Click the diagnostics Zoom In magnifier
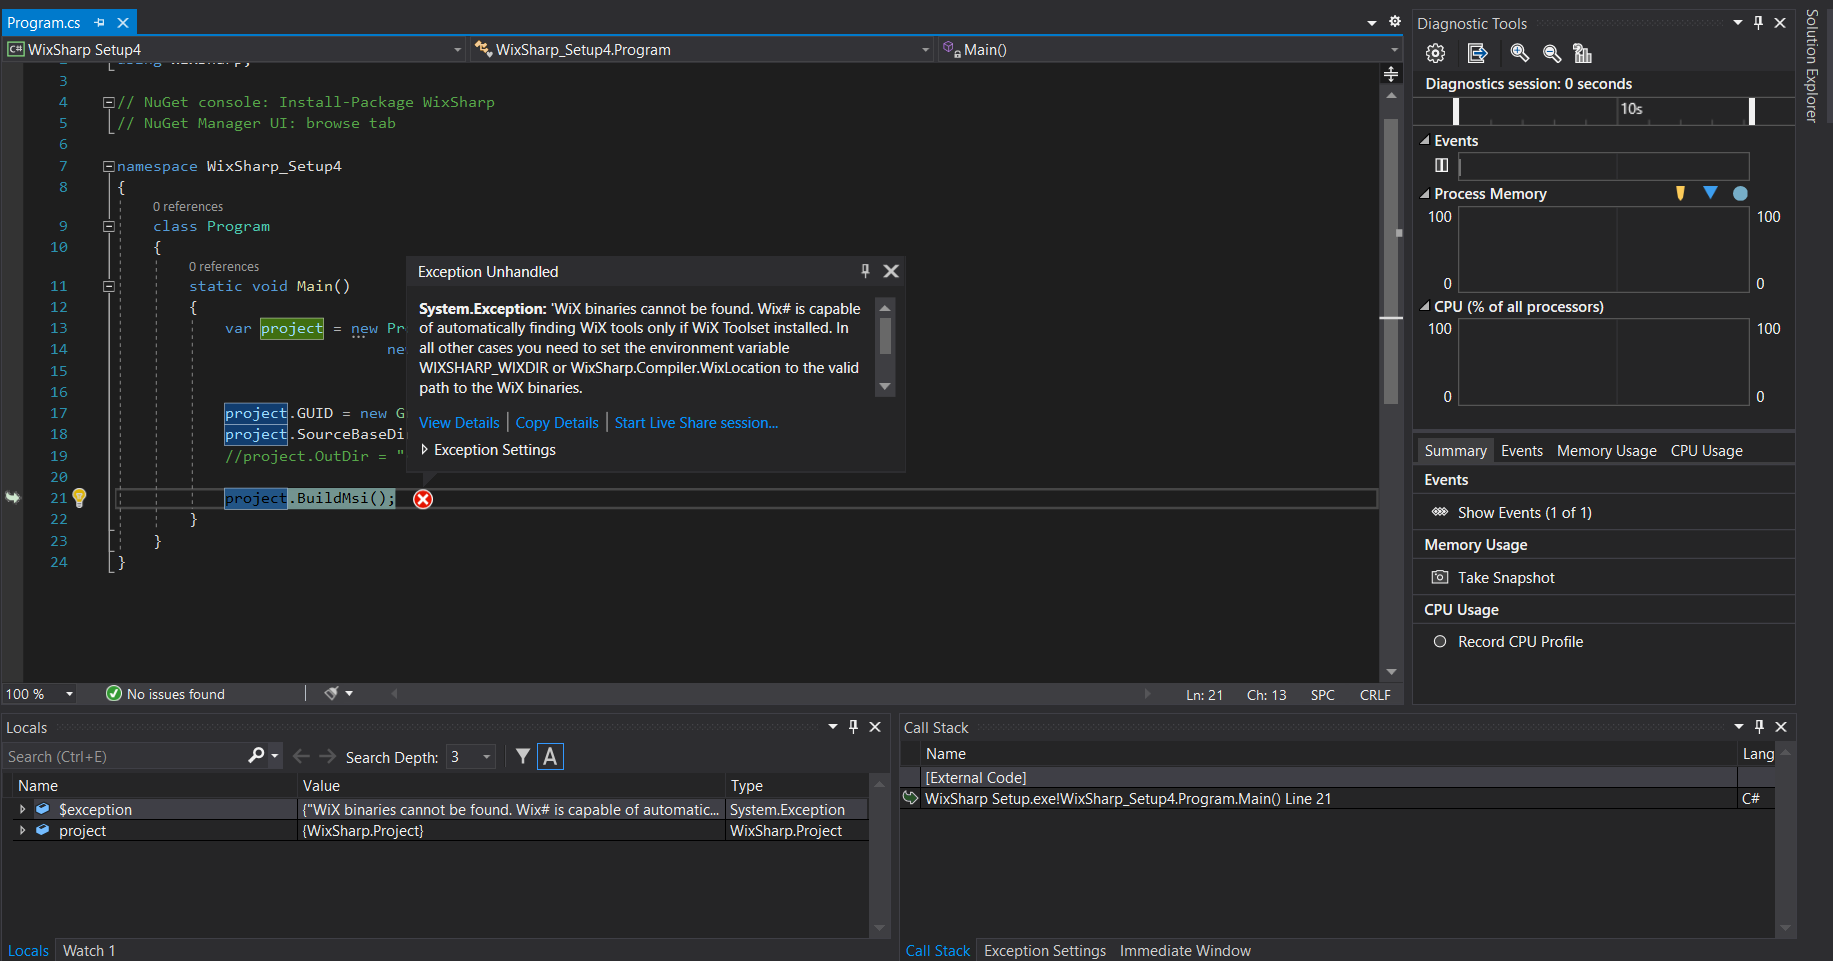The height and width of the screenshot is (961, 1833). pyautogui.click(x=1519, y=53)
